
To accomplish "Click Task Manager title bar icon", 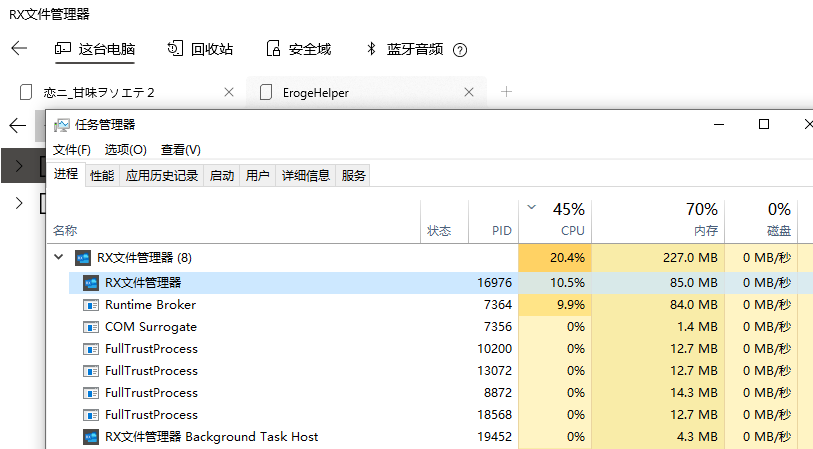I will 62,125.
